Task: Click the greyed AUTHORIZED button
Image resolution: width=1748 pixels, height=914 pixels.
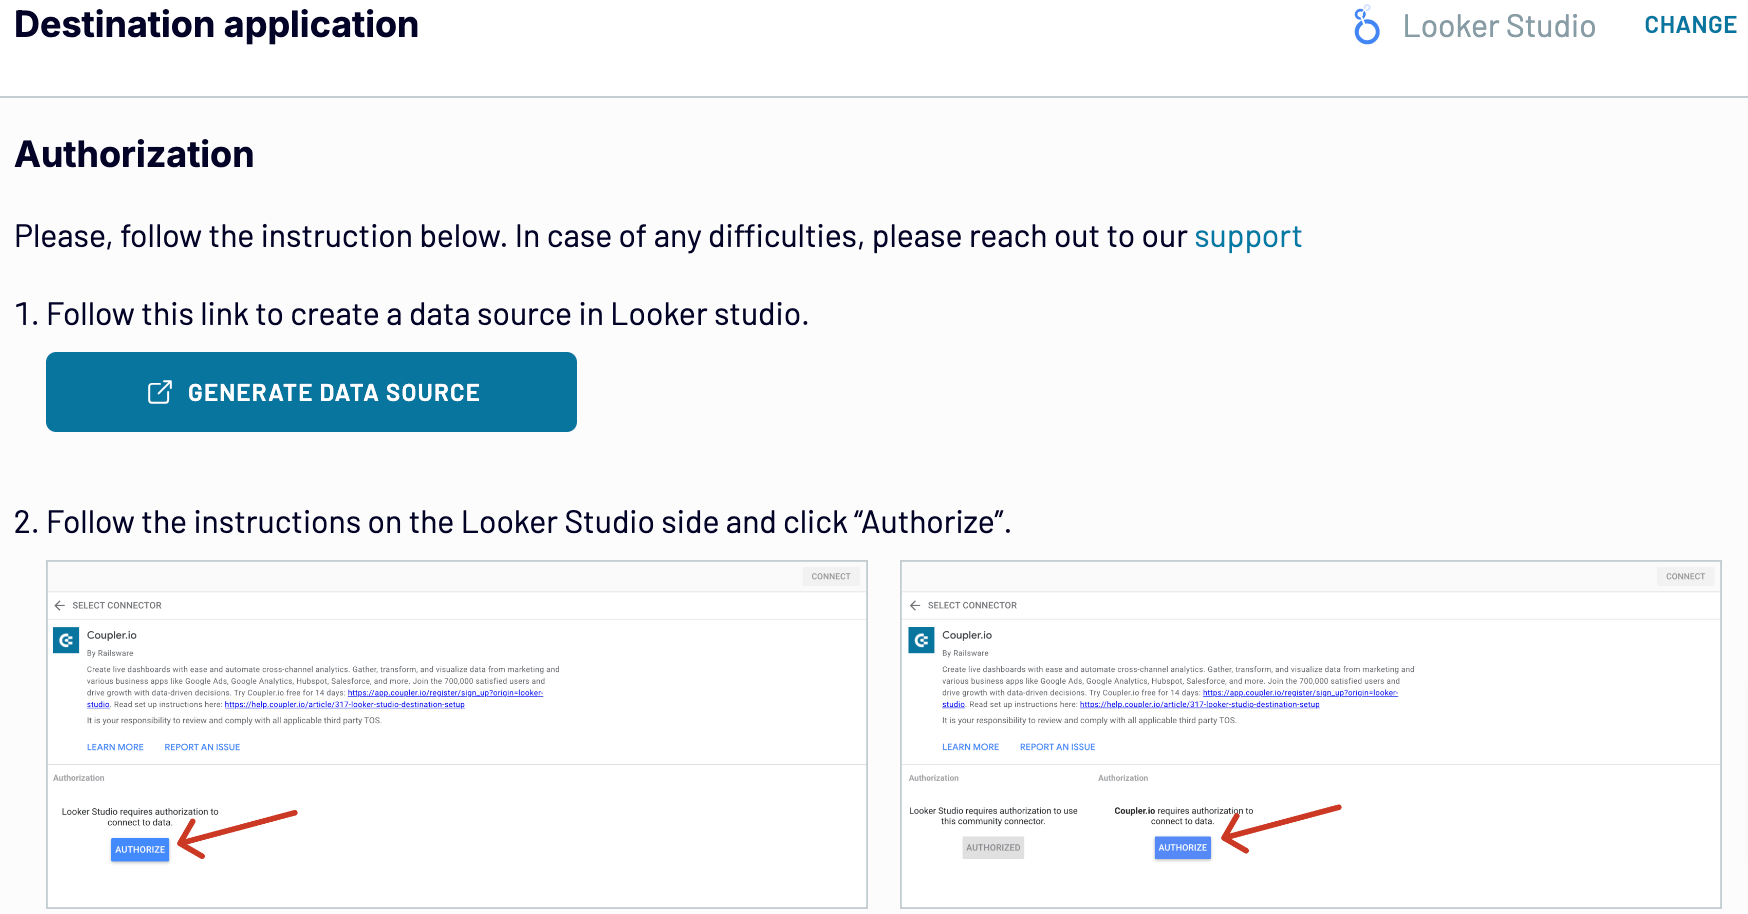Action: coord(993,847)
